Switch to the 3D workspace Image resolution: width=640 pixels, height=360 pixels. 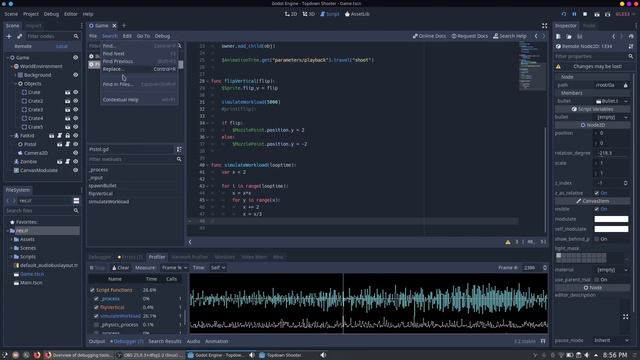coord(309,14)
